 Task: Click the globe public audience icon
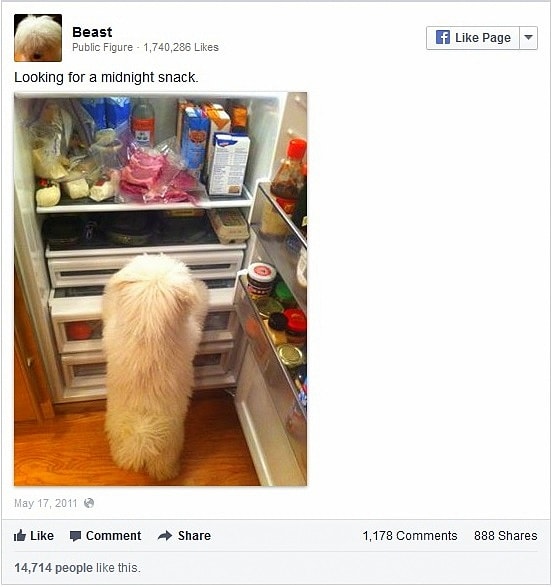point(89,503)
